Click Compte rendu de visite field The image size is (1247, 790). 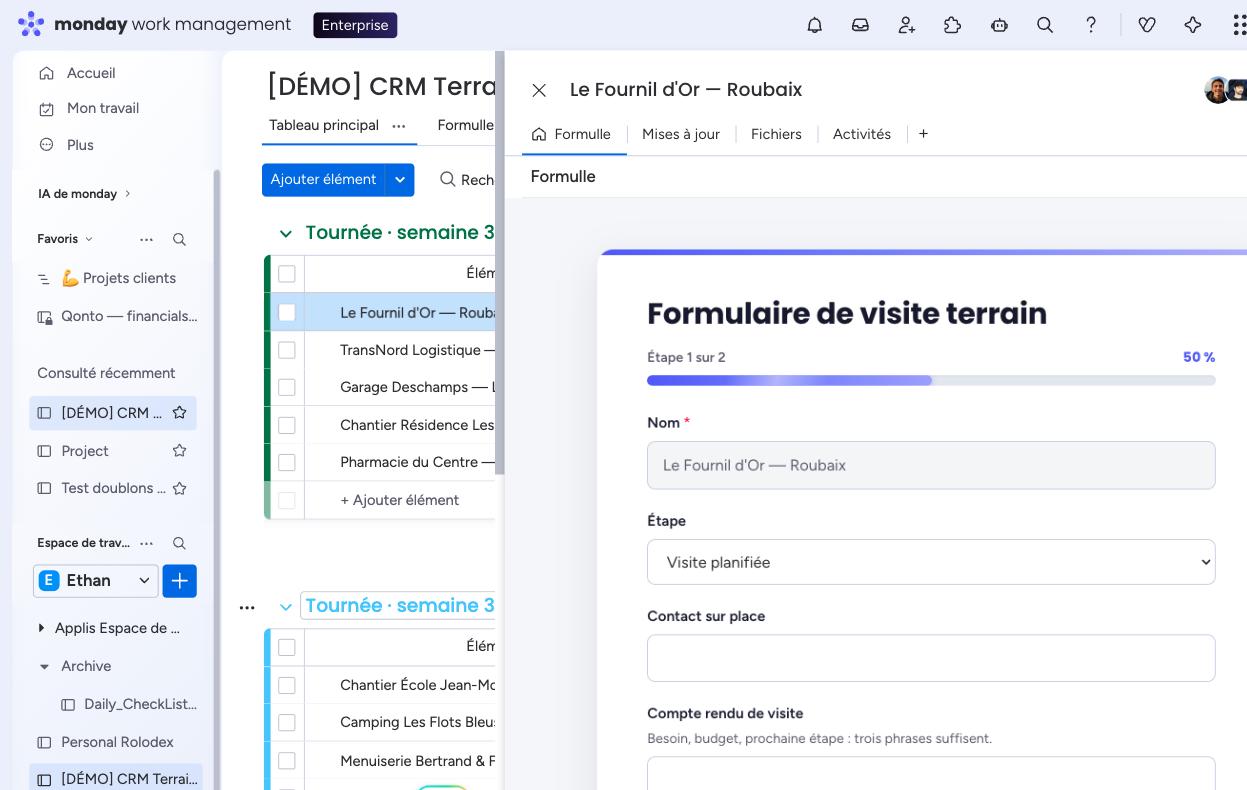pos(931,773)
